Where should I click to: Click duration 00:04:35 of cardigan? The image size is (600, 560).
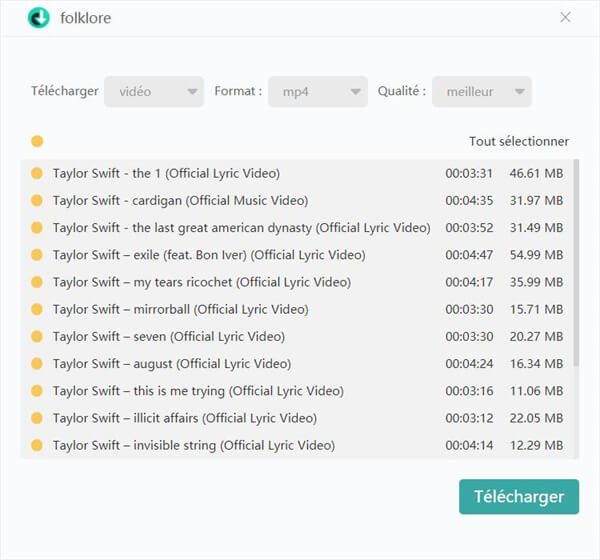click(469, 201)
